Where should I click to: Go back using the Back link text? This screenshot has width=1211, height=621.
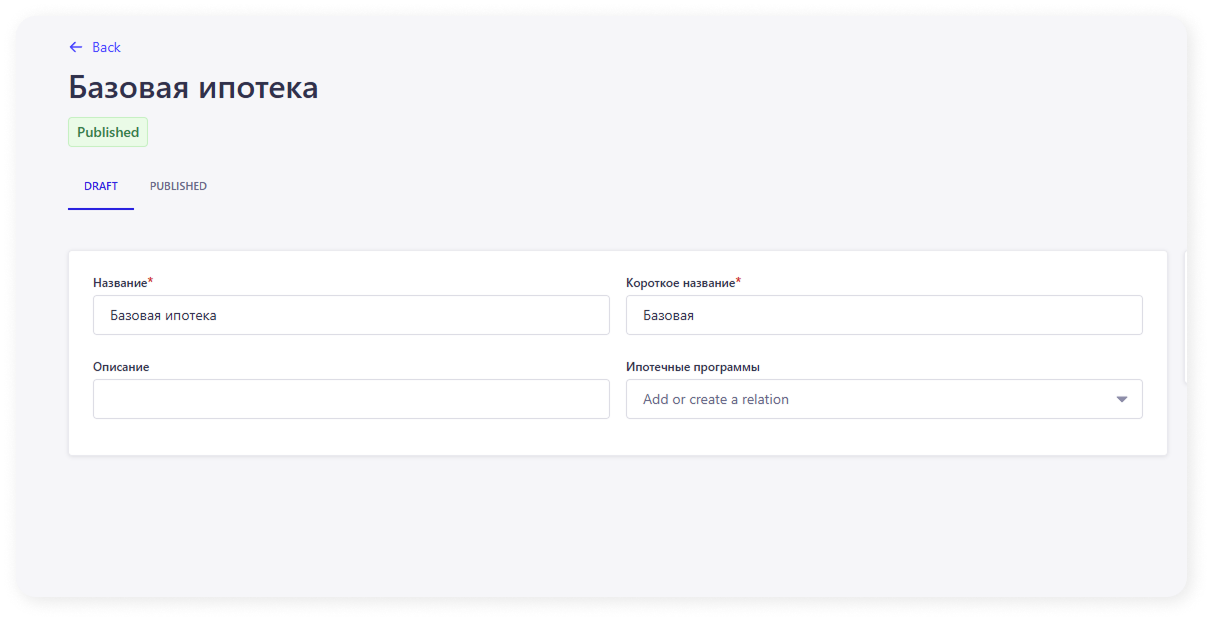(106, 47)
